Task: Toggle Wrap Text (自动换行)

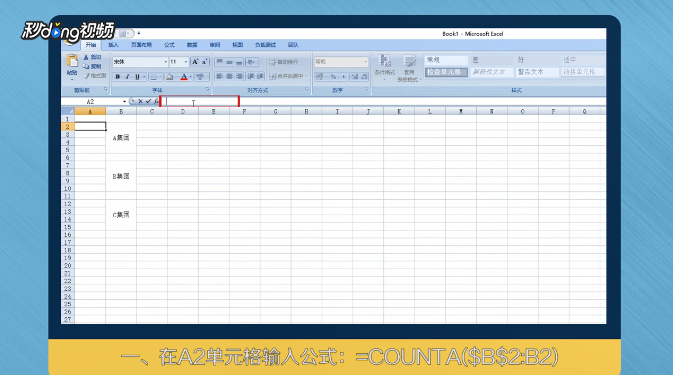Action: 284,62
